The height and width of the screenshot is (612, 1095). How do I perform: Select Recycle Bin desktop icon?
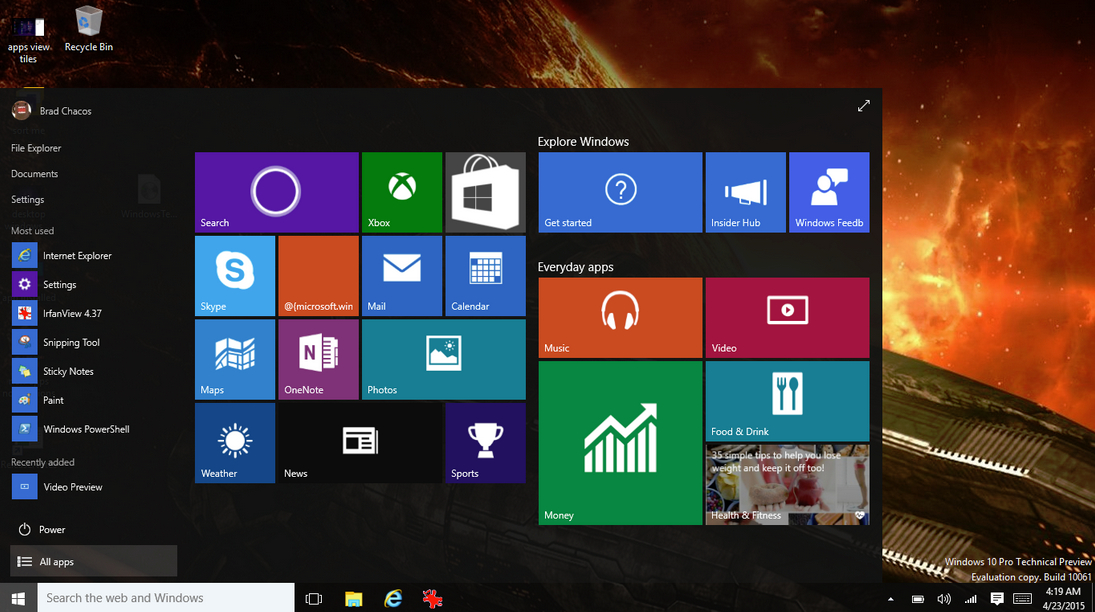click(x=89, y=29)
